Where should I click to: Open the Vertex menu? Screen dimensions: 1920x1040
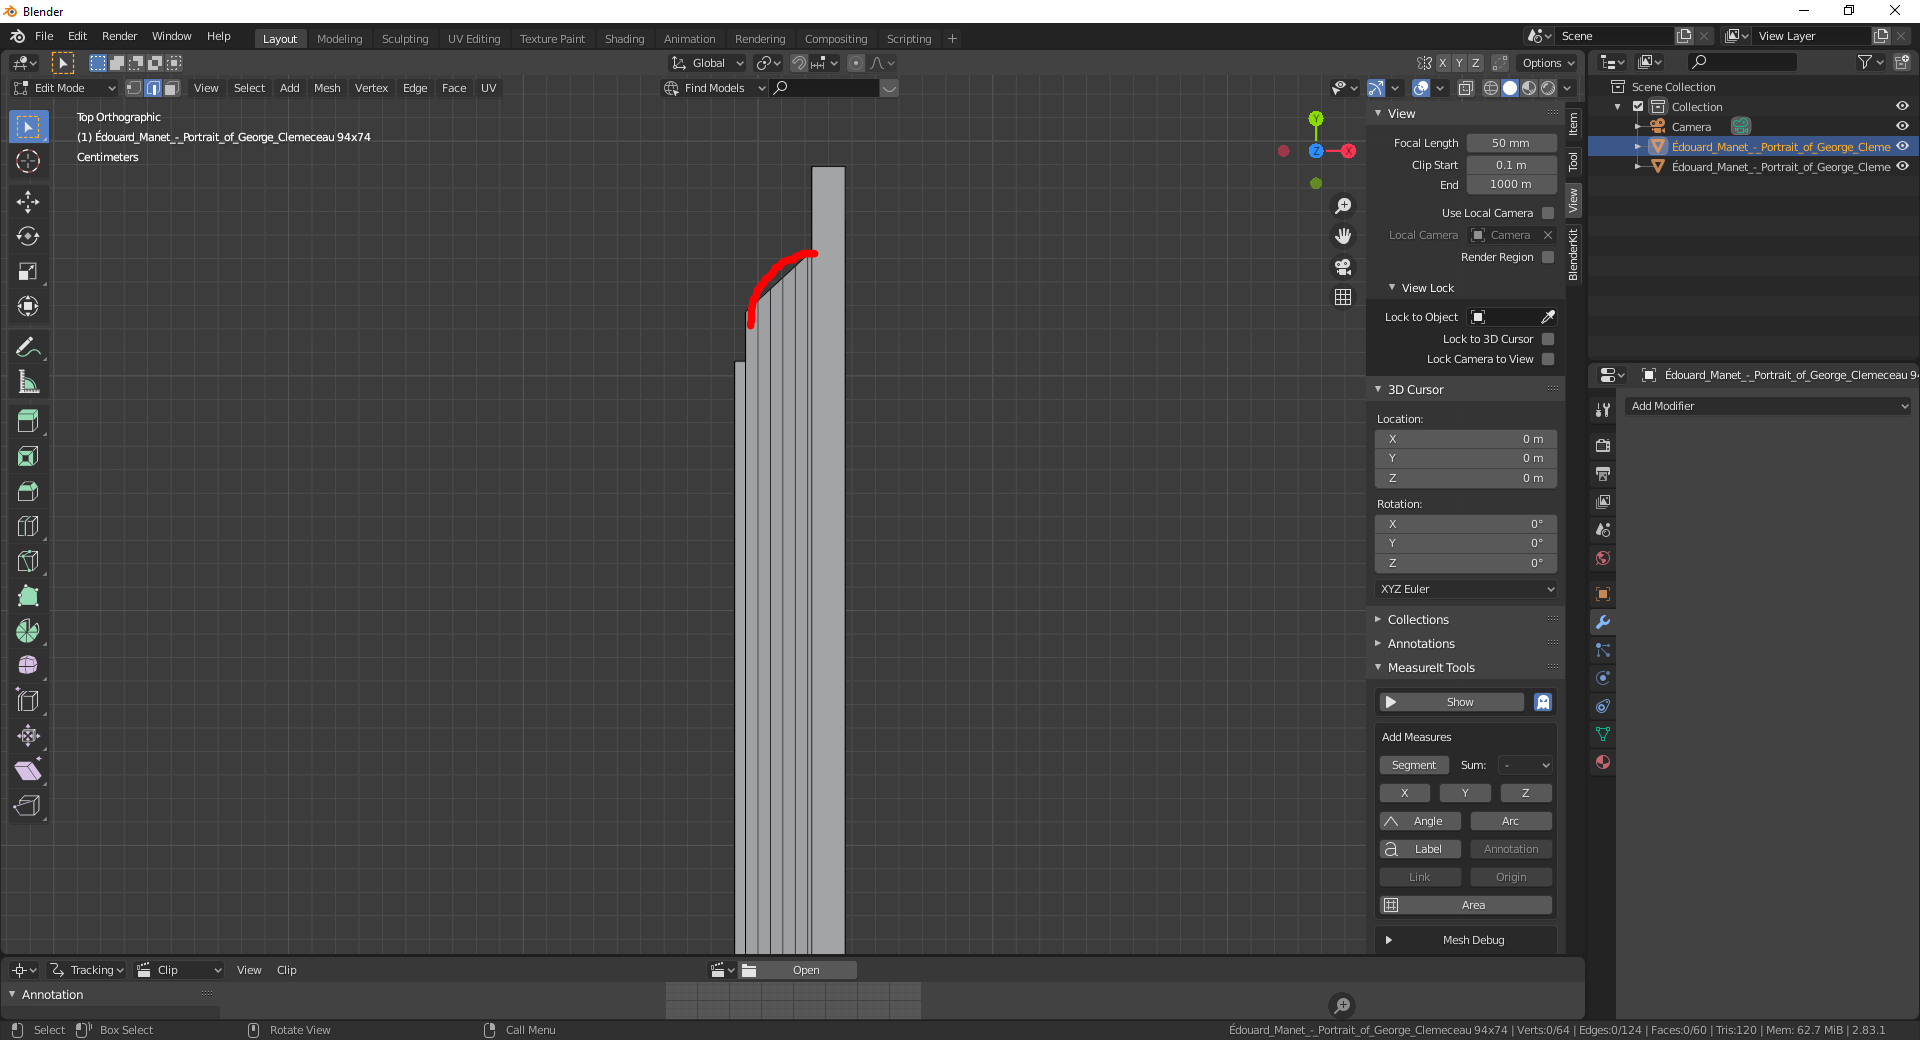(371, 88)
